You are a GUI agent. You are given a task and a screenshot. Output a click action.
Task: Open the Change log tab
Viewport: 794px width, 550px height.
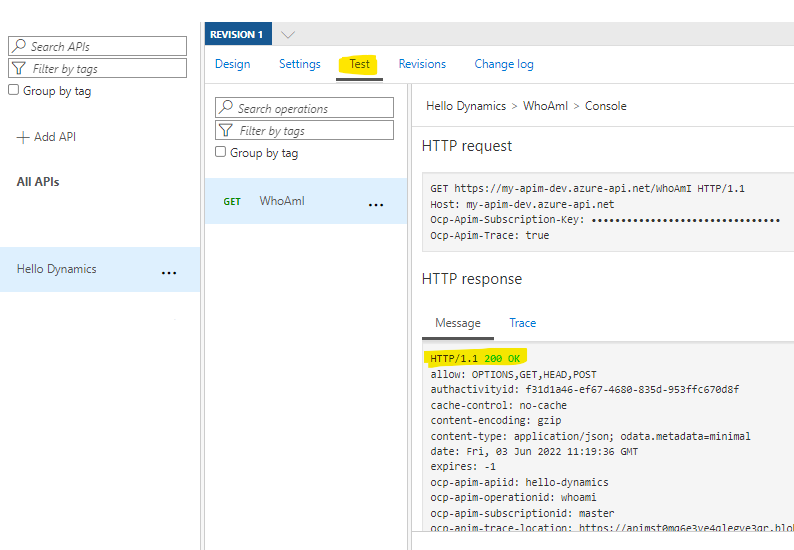point(503,64)
